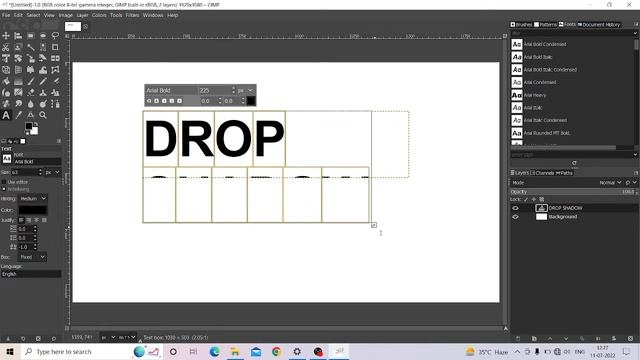This screenshot has width=640, height=360.
Task: Set left text justification
Action: pyautogui.click(x=21, y=220)
